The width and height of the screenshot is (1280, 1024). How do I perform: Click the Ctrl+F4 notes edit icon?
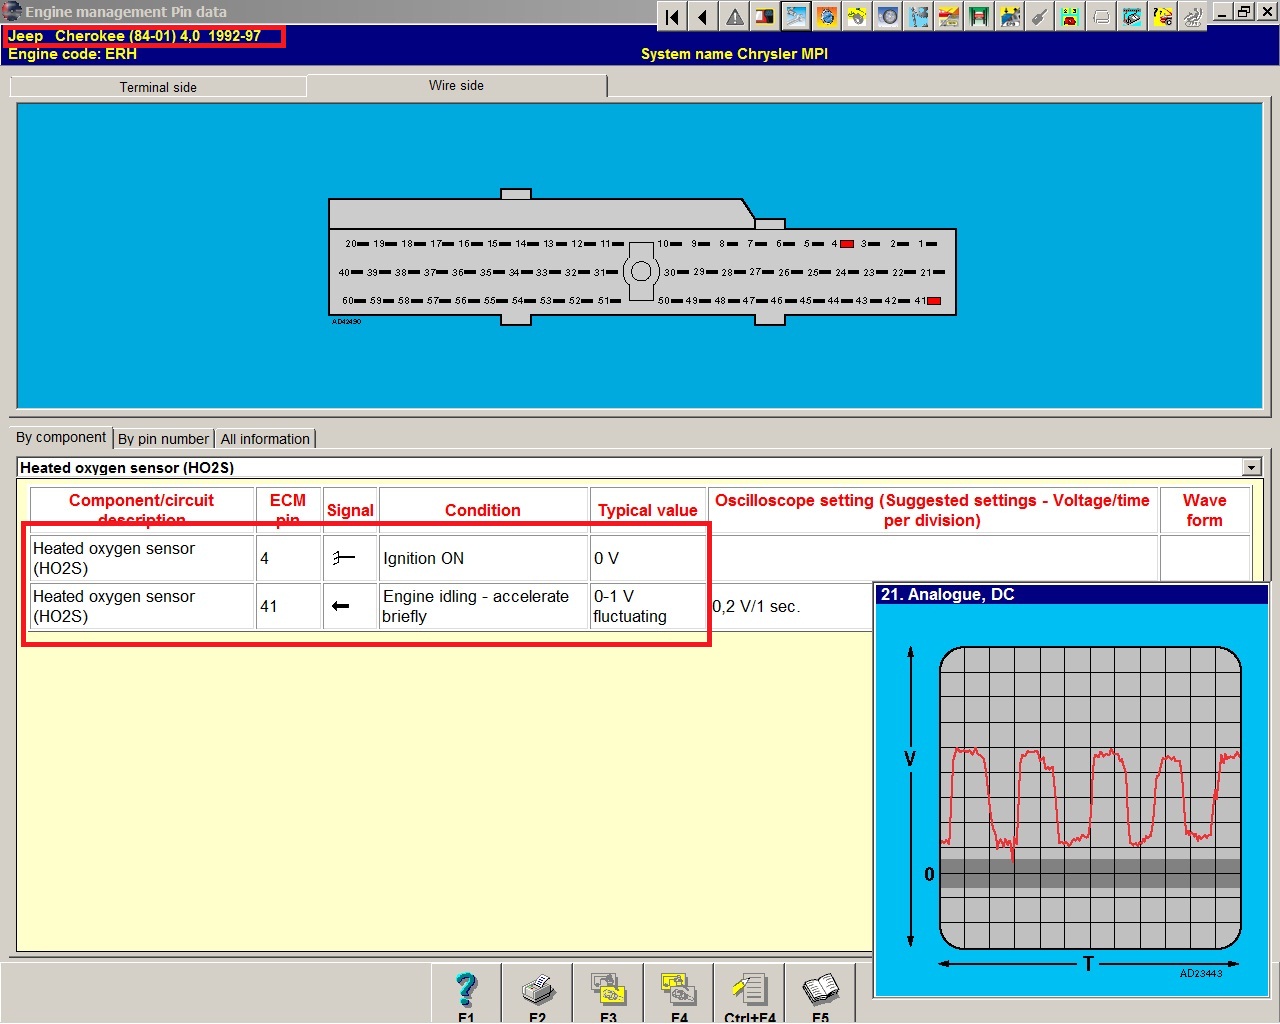click(x=749, y=990)
